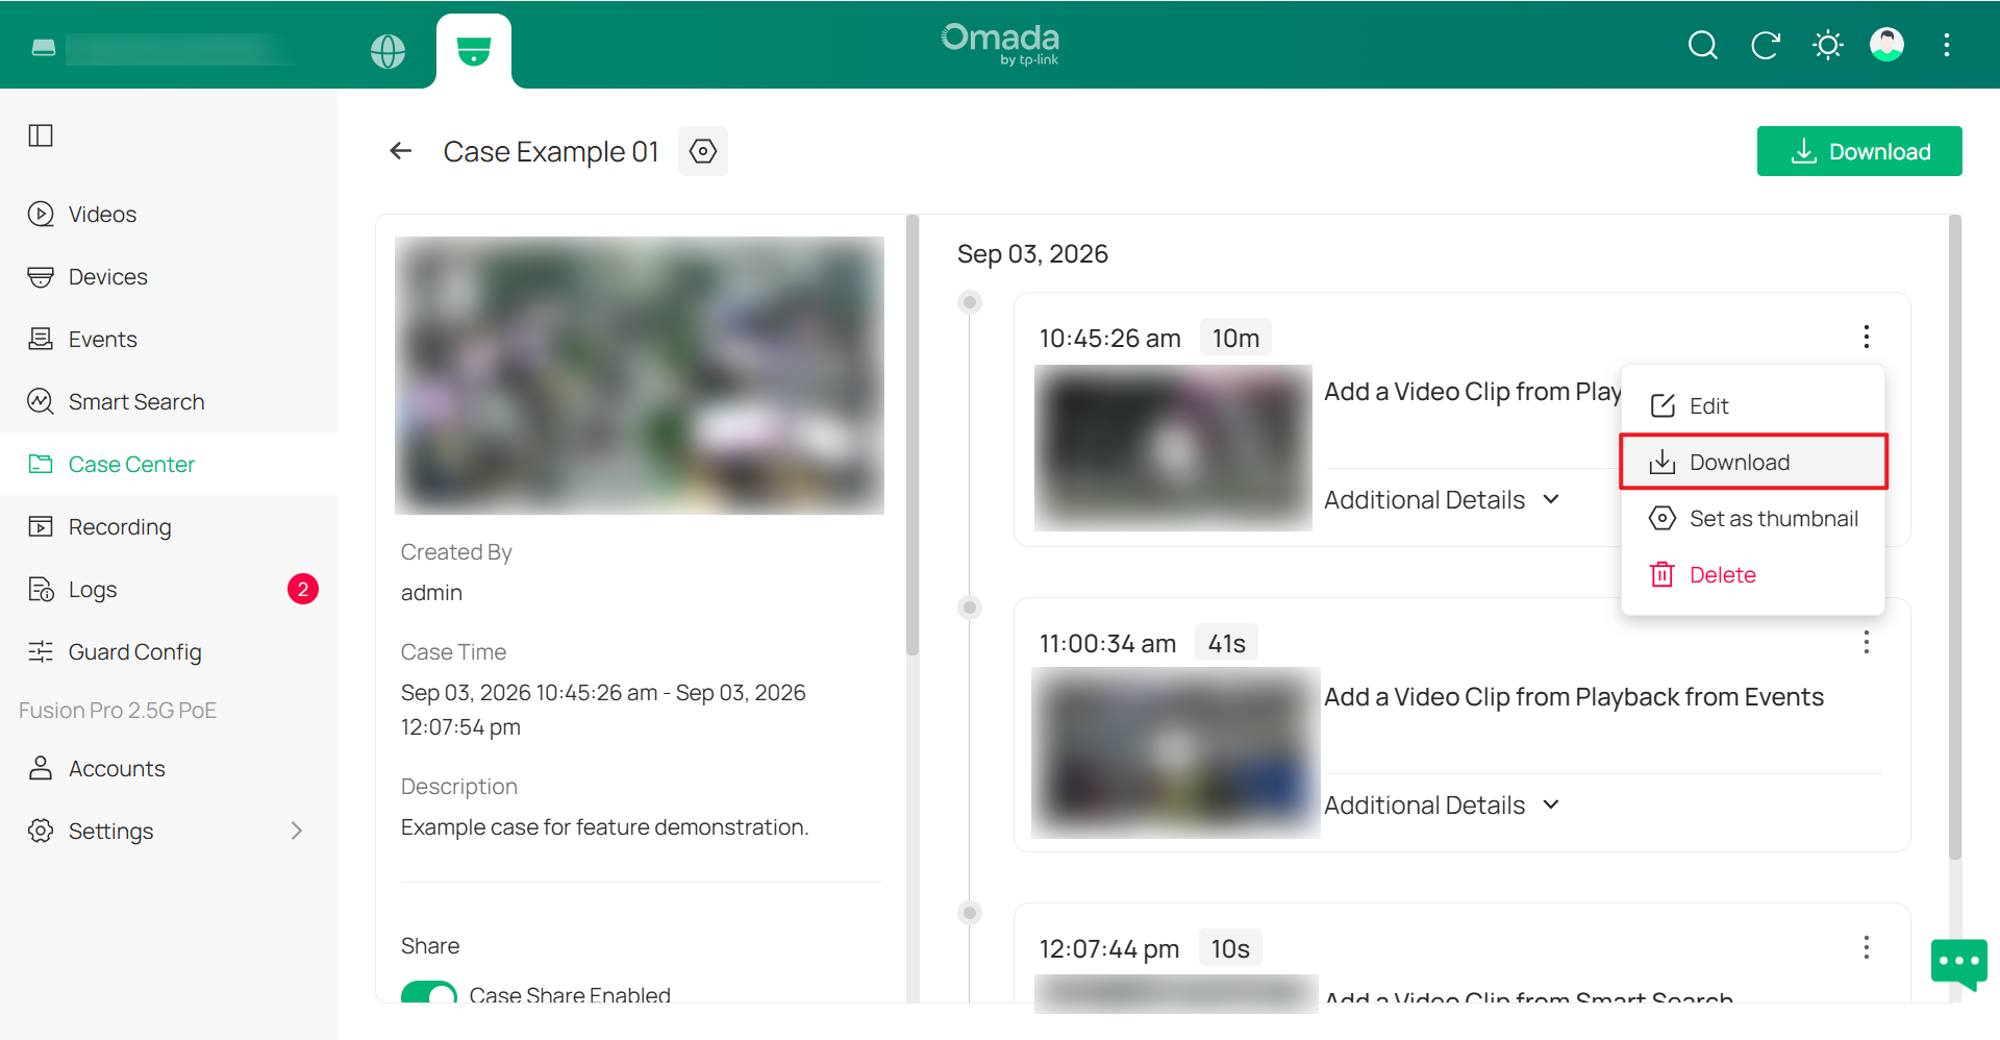Open the 11:00:34 am clip thumbnail

1175,752
